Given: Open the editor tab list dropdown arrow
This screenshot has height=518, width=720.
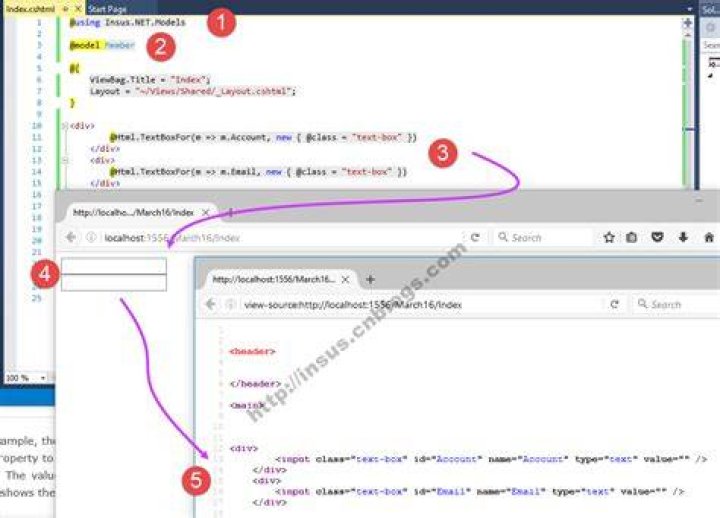Looking at the screenshot, I should (x=689, y=9).
